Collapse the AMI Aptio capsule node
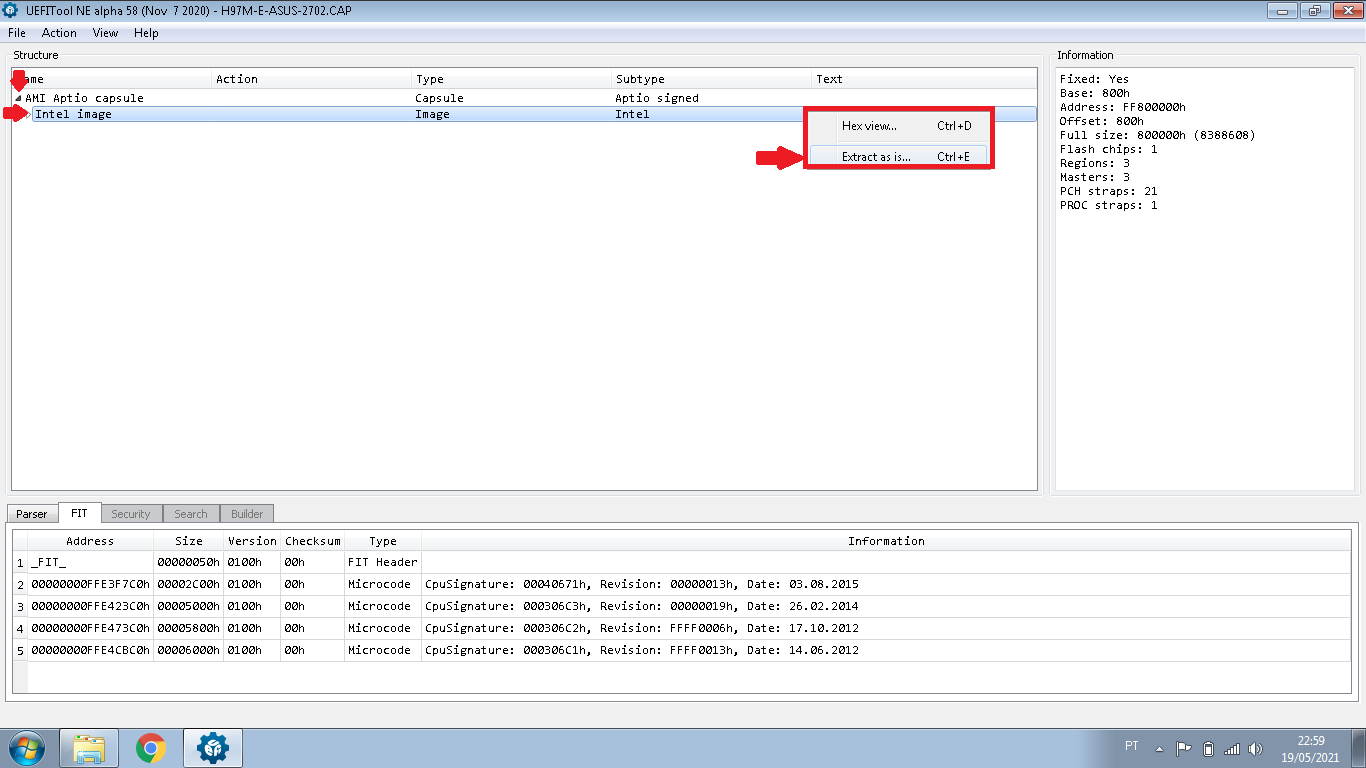The image size is (1366, 768). [x=18, y=98]
